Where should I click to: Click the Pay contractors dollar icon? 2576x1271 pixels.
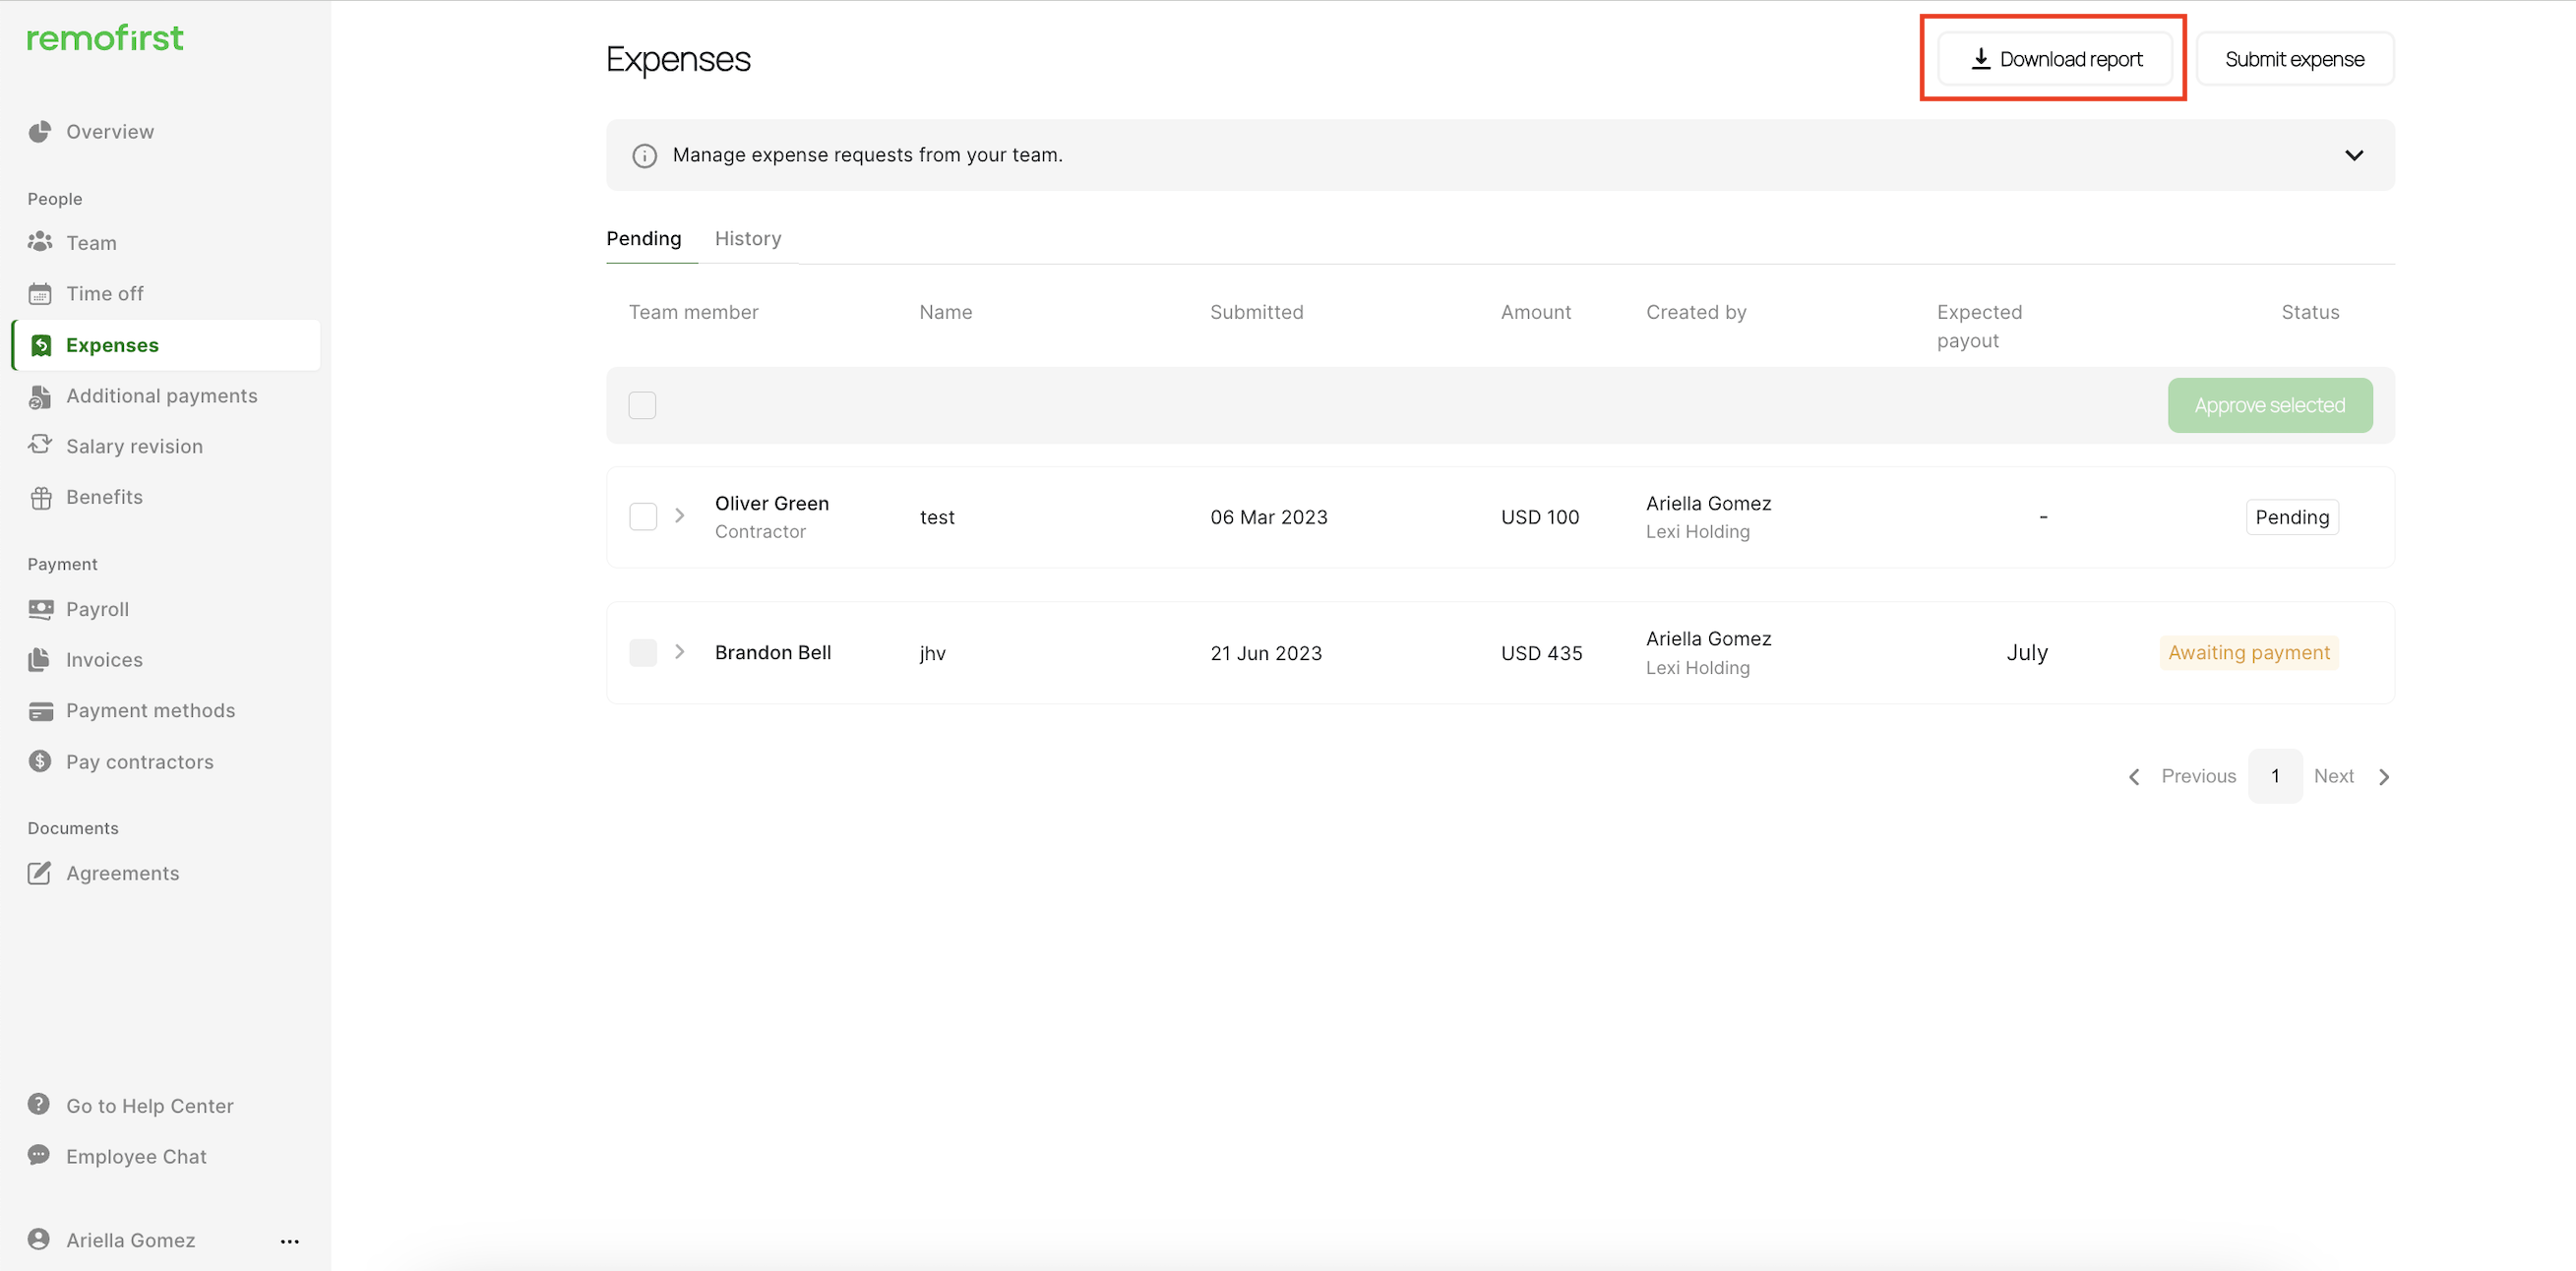[40, 762]
